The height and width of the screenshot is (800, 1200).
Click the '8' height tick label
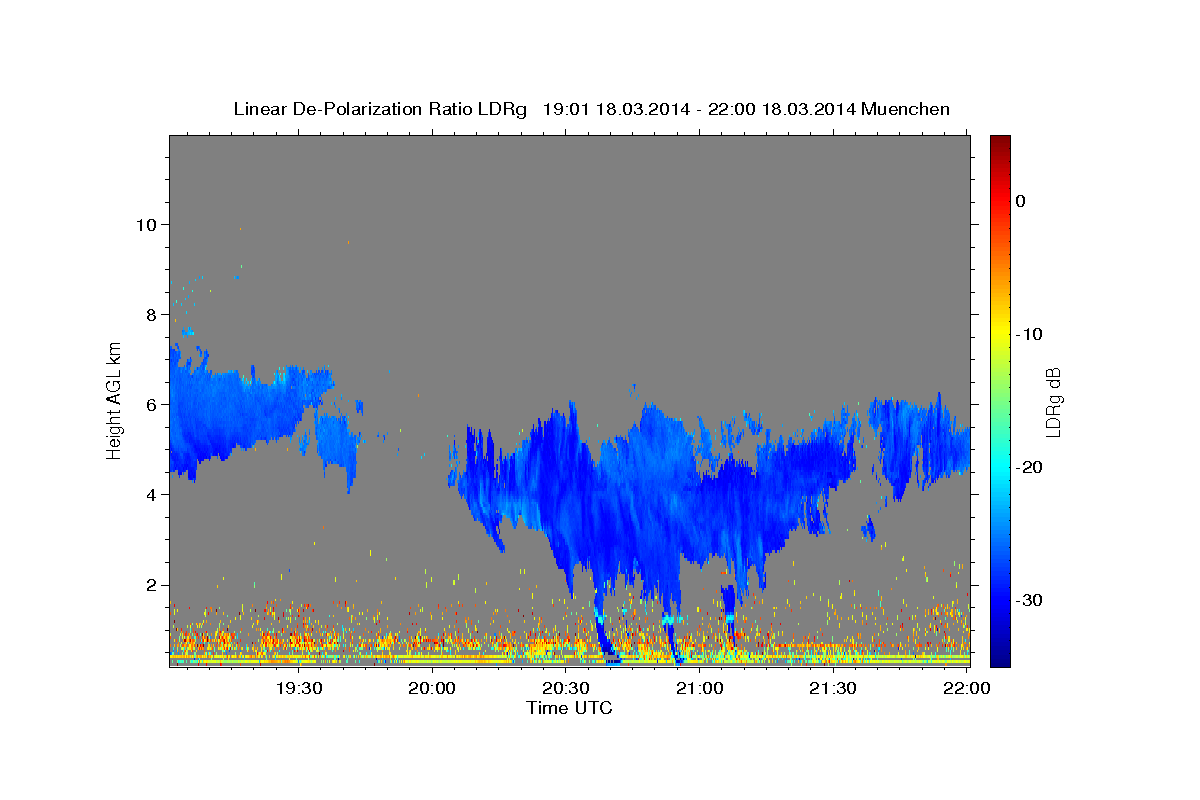point(150,314)
